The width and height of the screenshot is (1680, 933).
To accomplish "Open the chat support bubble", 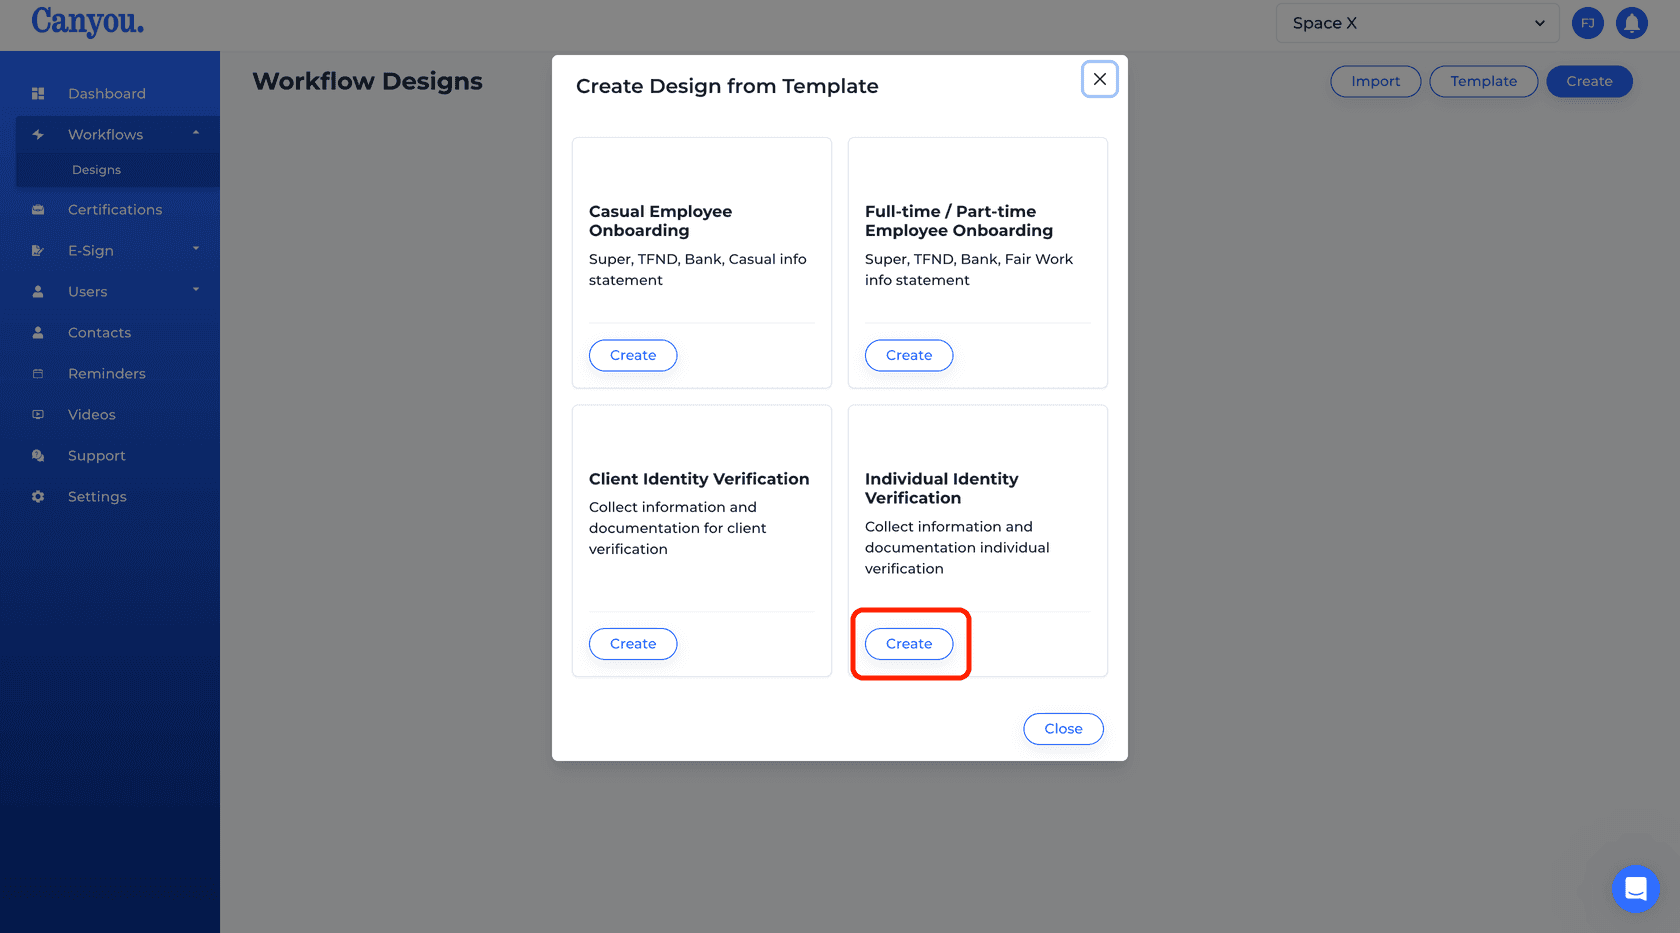I will pos(1636,889).
